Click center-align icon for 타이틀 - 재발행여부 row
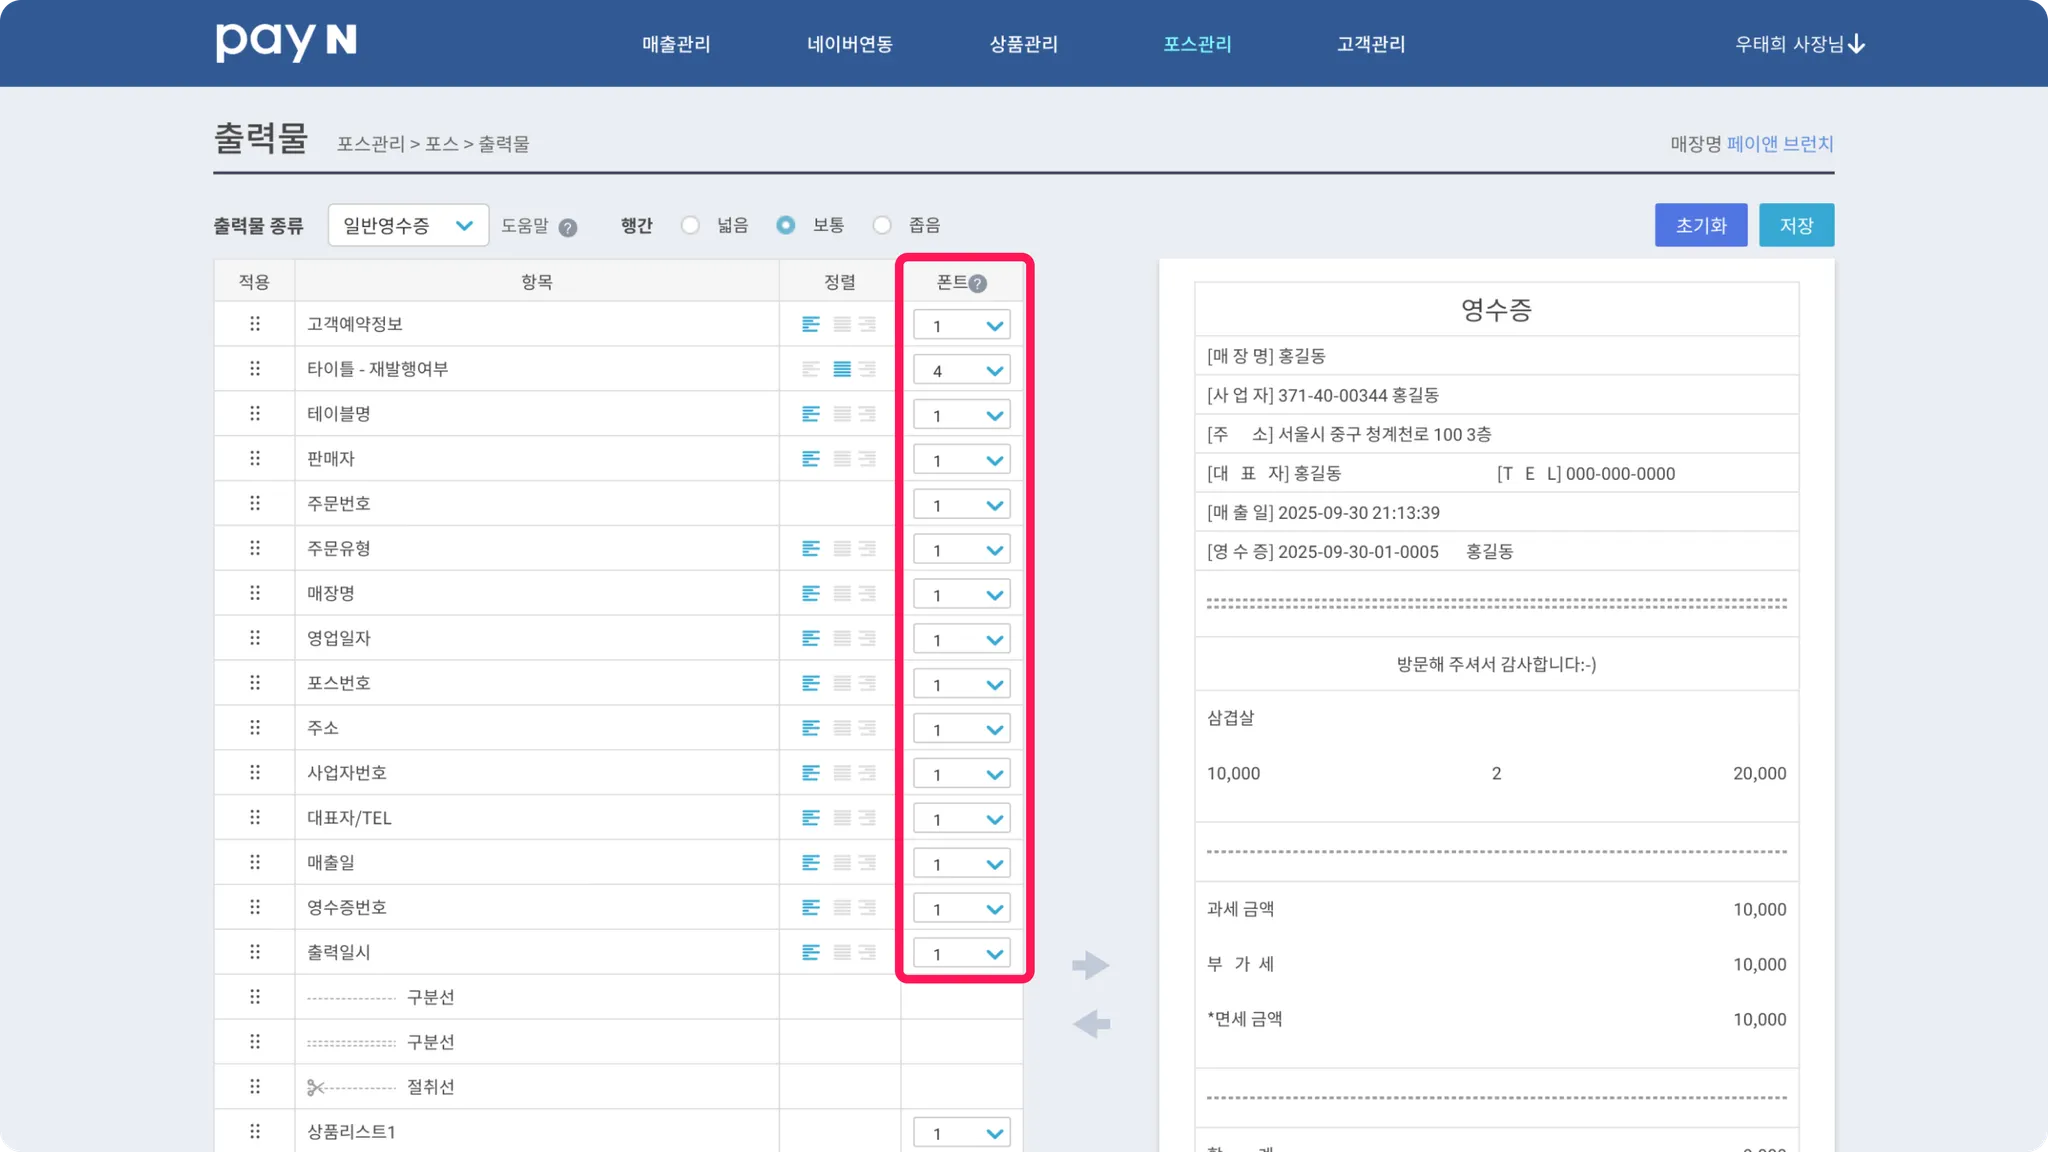2048x1152 pixels. point(842,369)
